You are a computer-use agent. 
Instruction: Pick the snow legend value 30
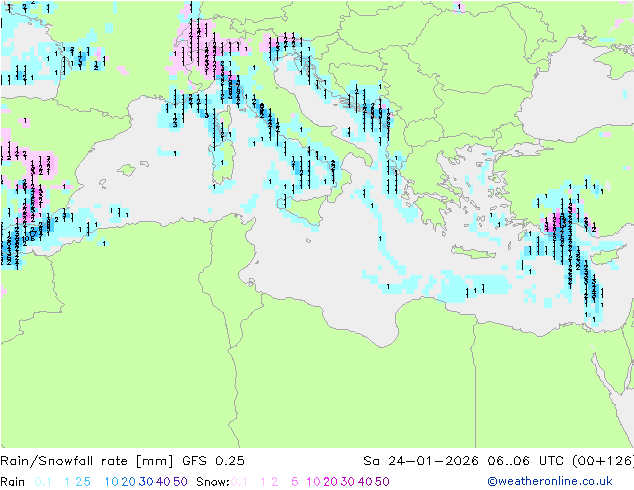(348, 482)
